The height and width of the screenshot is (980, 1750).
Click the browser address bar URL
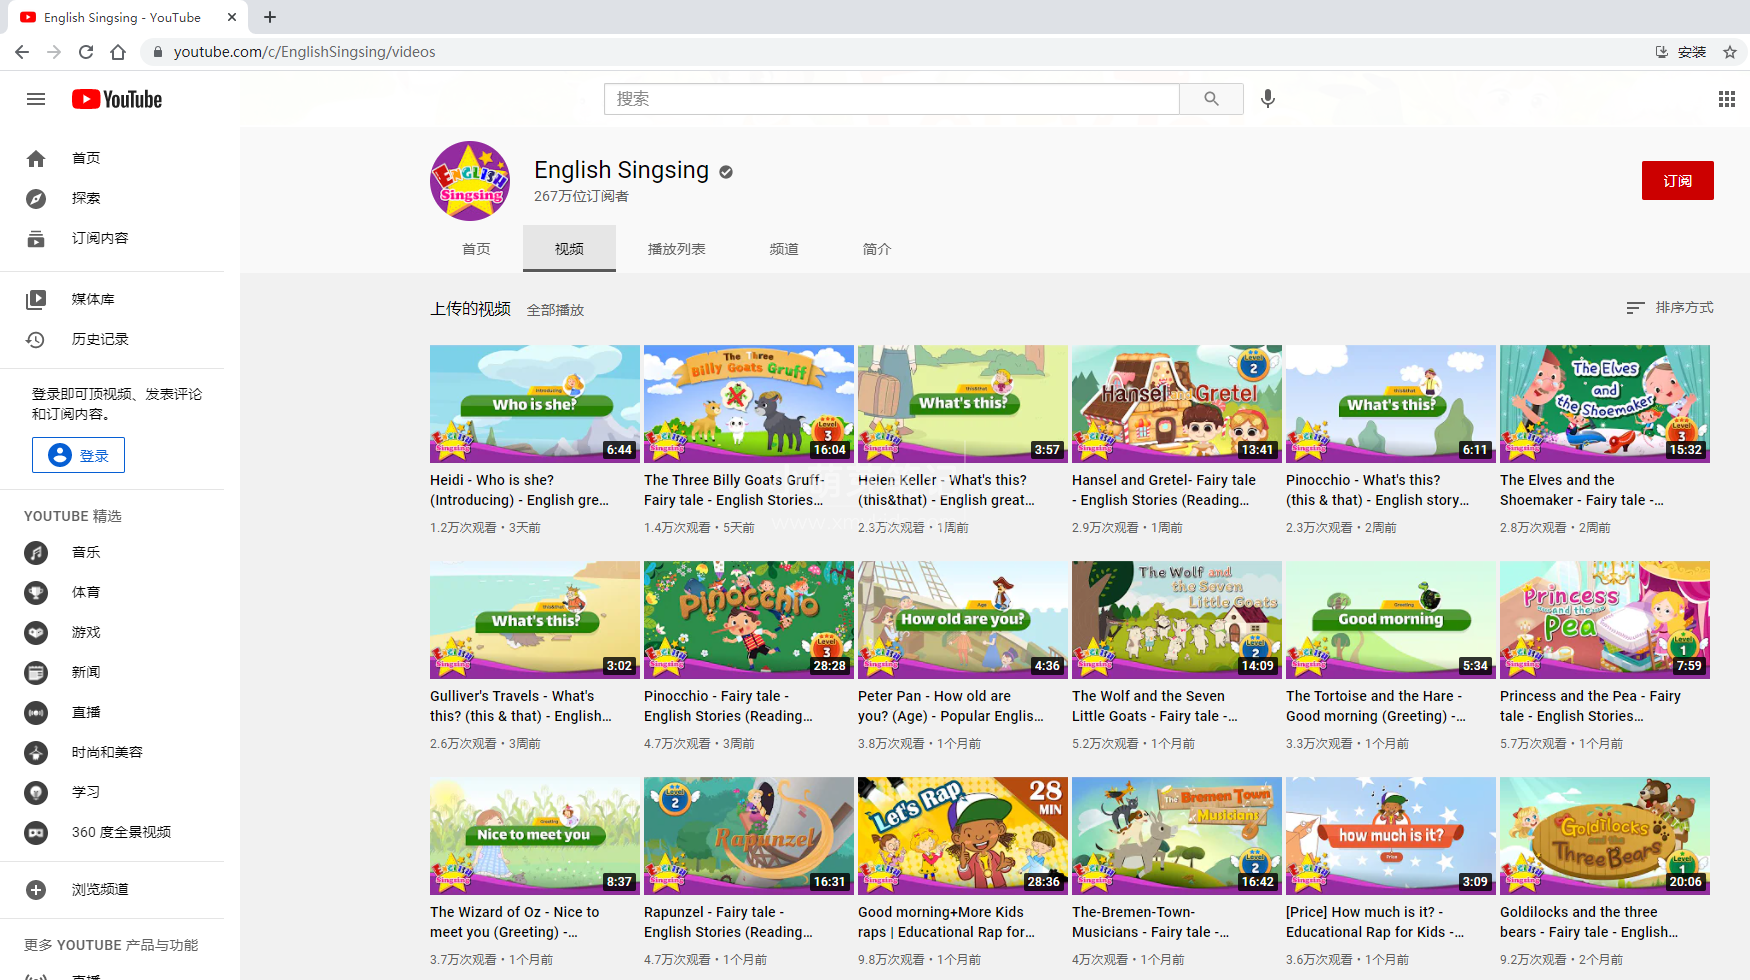tap(304, 52)
